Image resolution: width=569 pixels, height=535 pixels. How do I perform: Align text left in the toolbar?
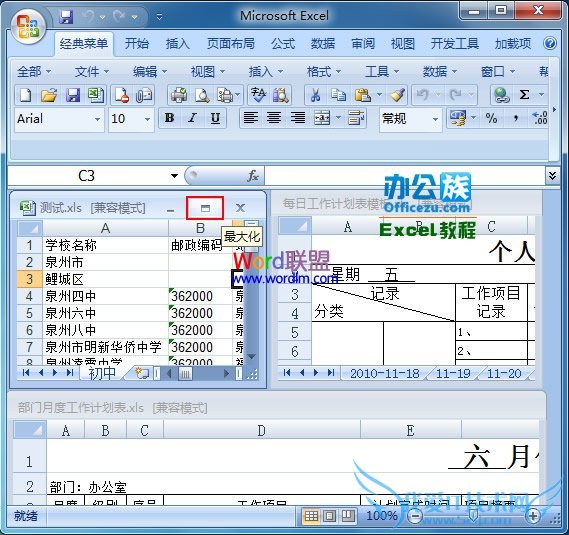(251, 118)
